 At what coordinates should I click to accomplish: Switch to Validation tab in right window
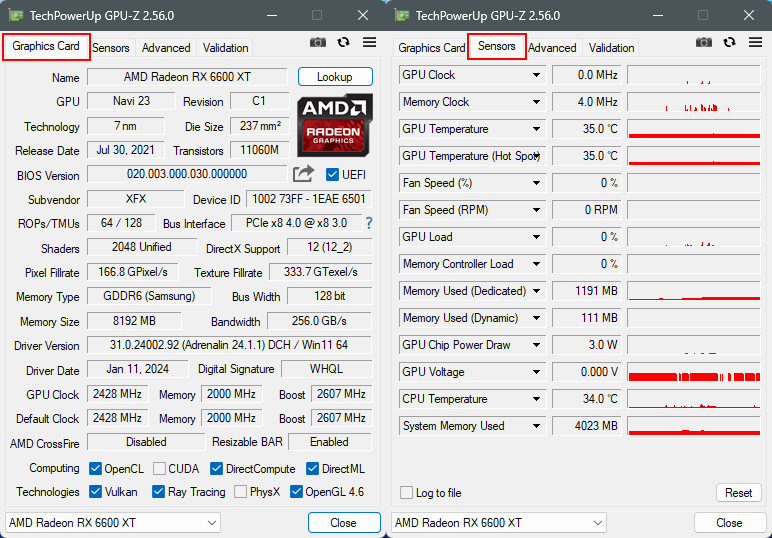(611, 48)
